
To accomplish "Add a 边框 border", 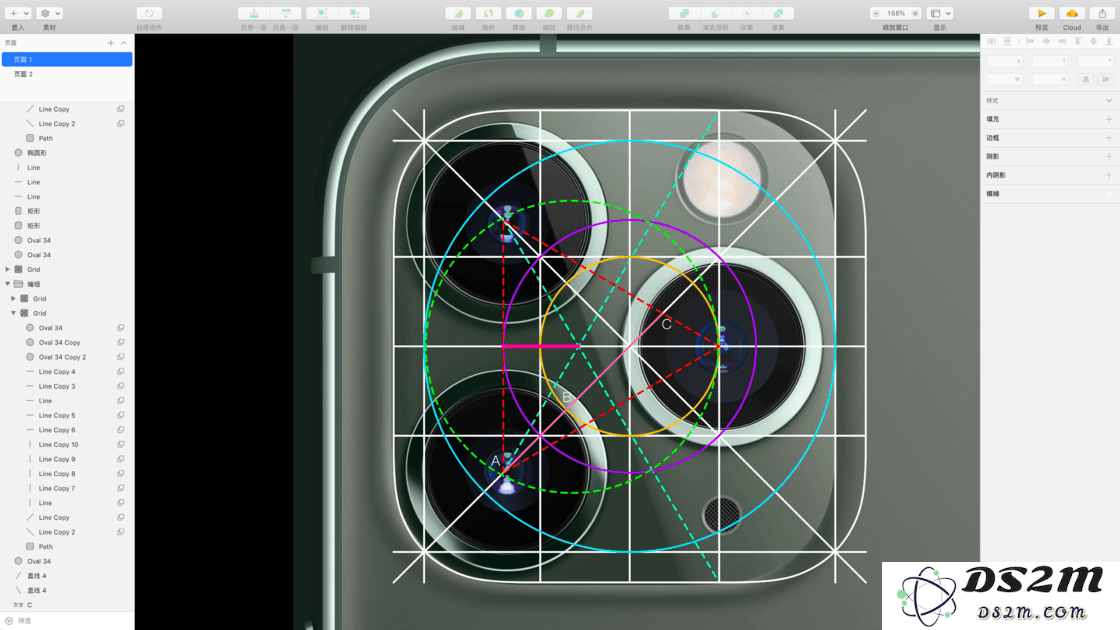I will click(1109, 138).
